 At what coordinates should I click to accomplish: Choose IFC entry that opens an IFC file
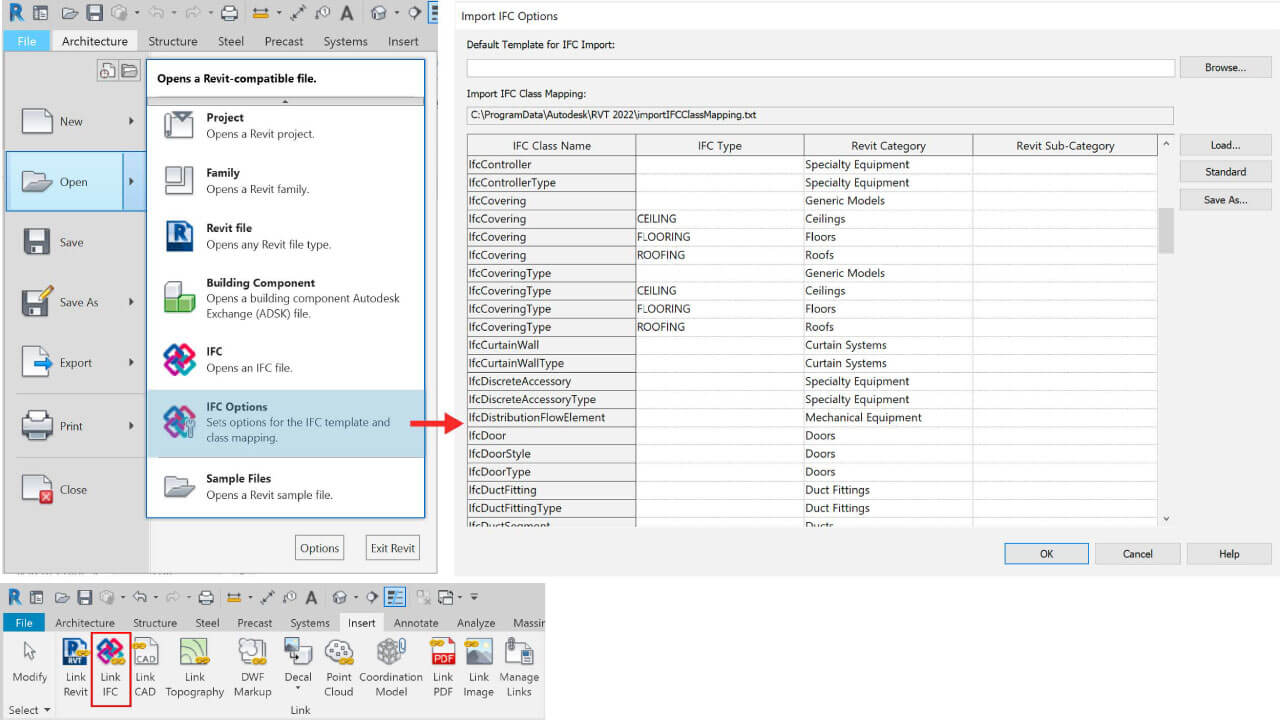[286, 360]
